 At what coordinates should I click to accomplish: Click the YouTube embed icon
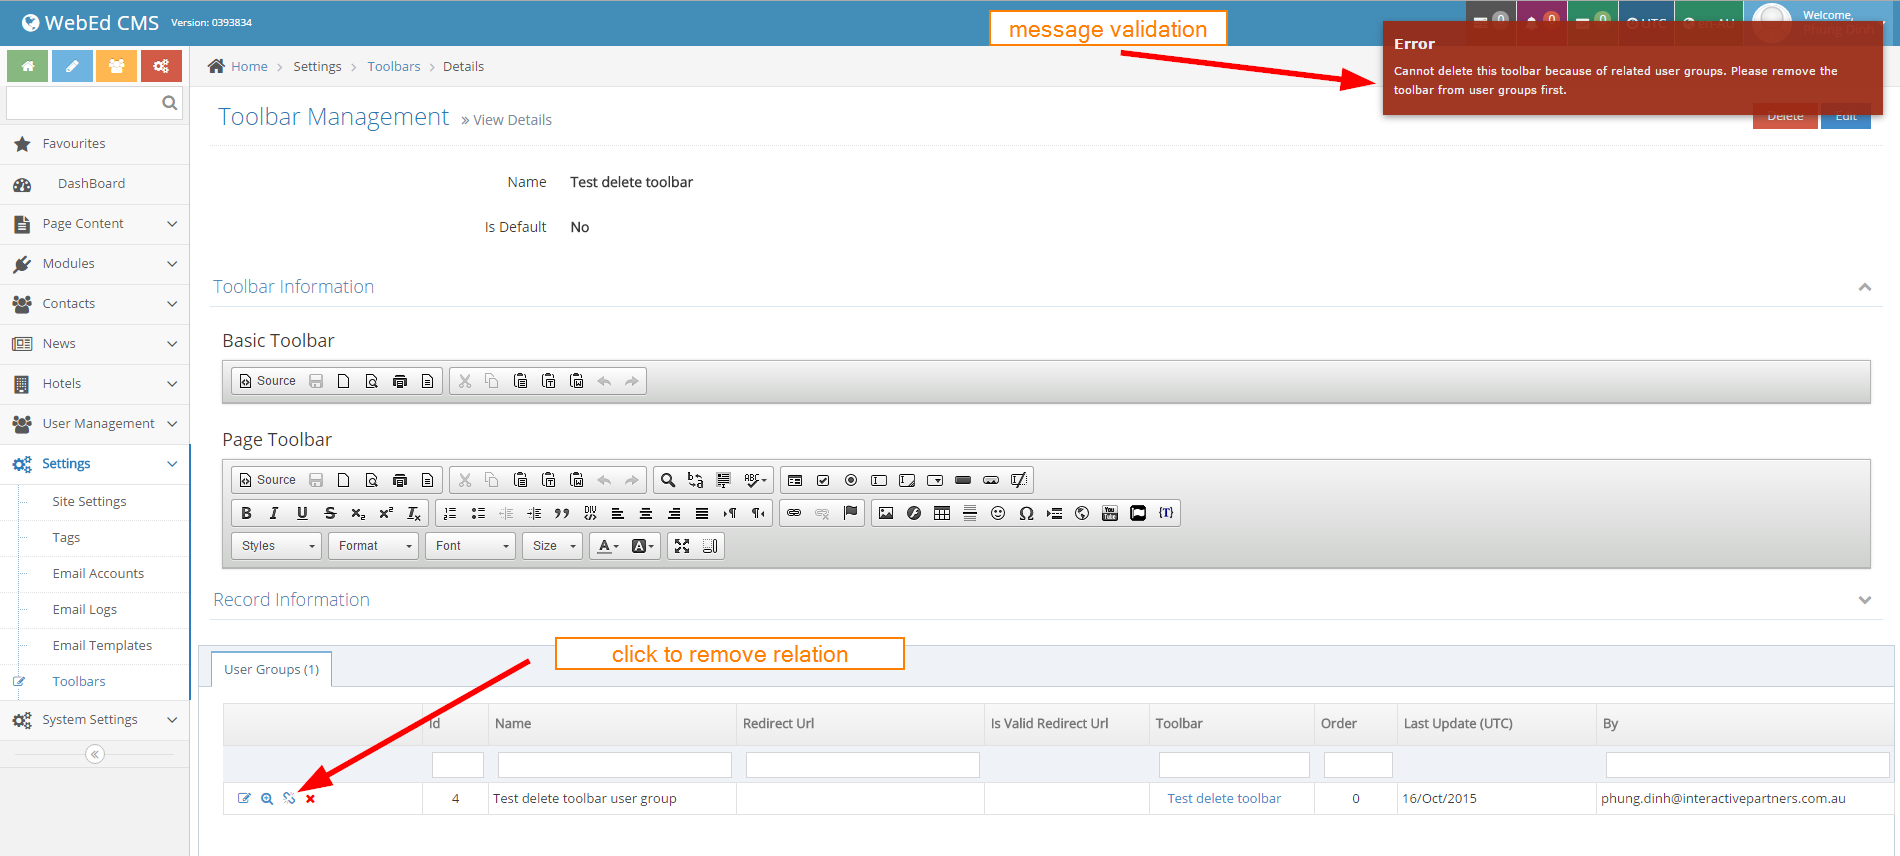(x=1110, y=513)
